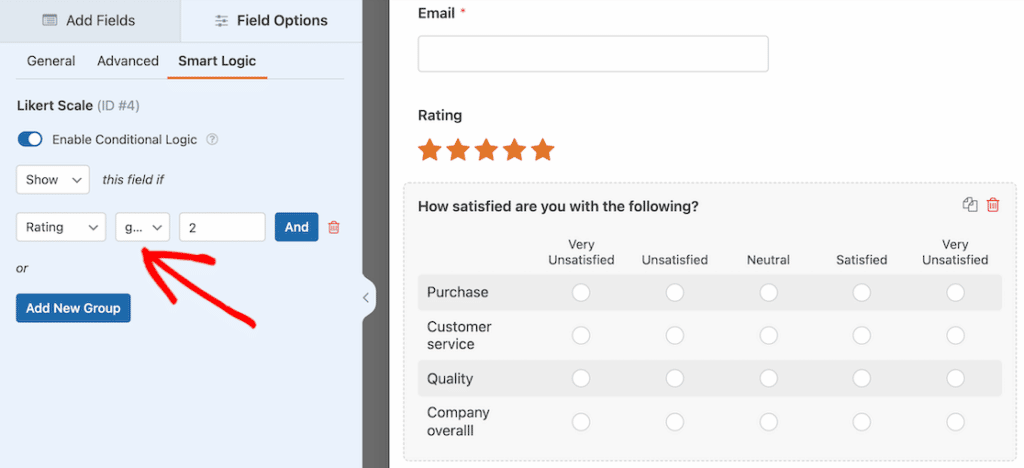Delete the Rating rule with the trash icon
Viewport: 1024px width, 468px height.
334,227
